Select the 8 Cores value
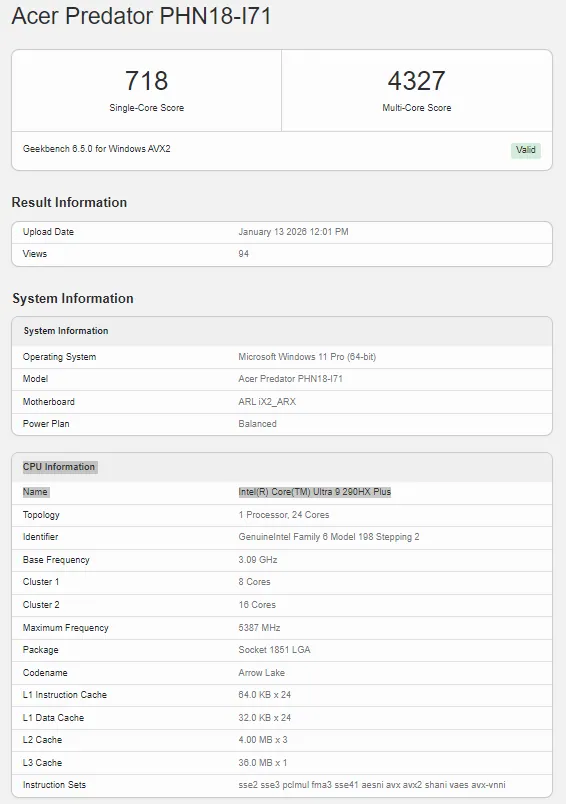Screen dimensions: 566x804 pos(254,582)
